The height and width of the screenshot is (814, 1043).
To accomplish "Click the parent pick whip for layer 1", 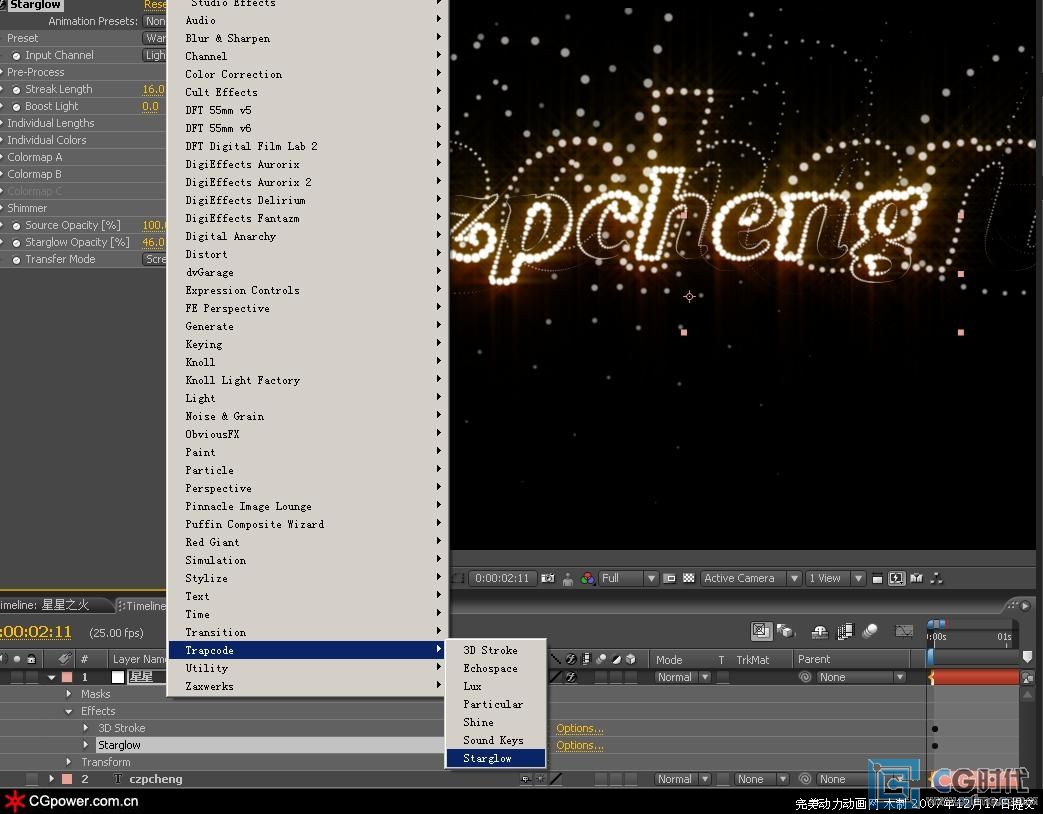I will pyautogui.click(x=805, y=677).
